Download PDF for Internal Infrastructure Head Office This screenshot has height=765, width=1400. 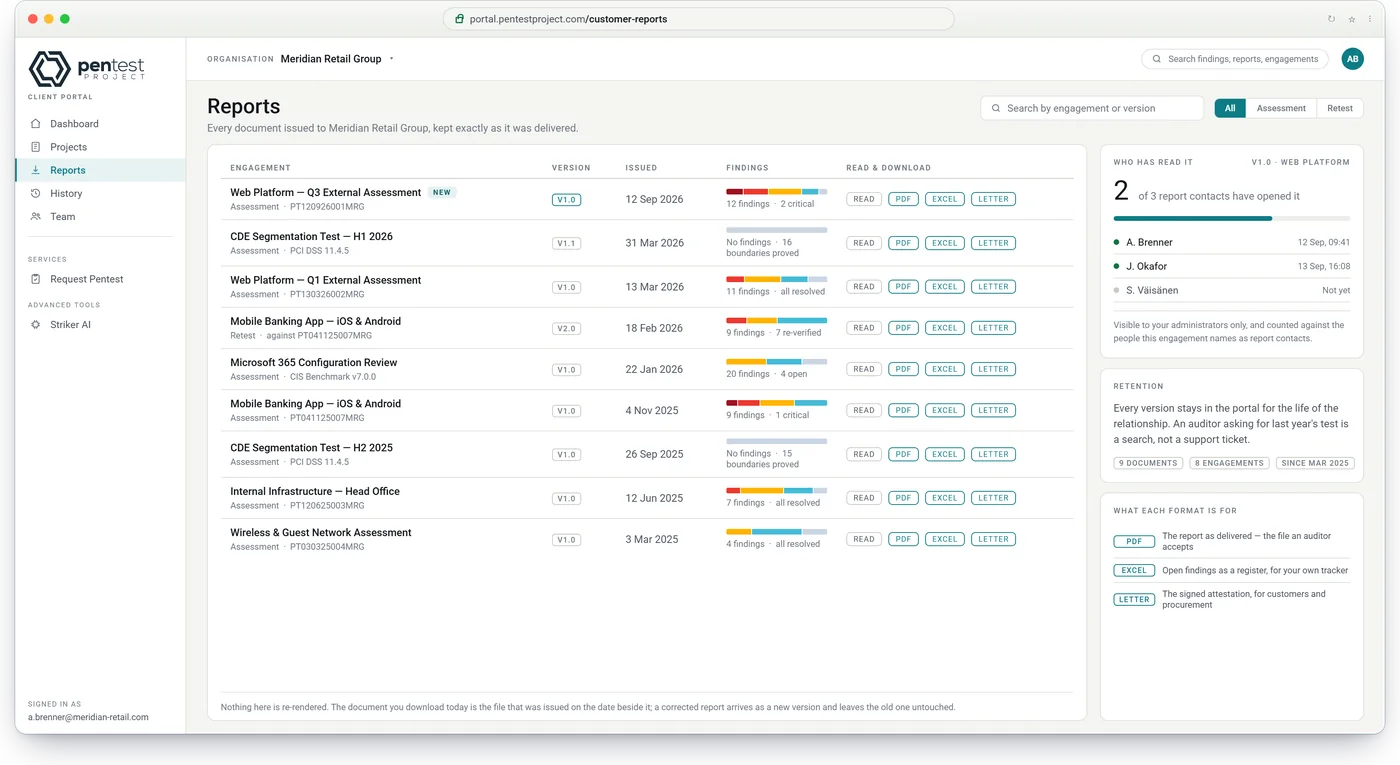[903, 498]
